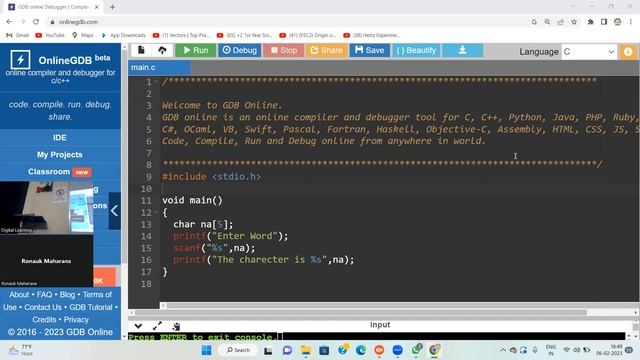Open the Language dropdown set to C
This screenshot has width=640, height=360.
[589, 52]
